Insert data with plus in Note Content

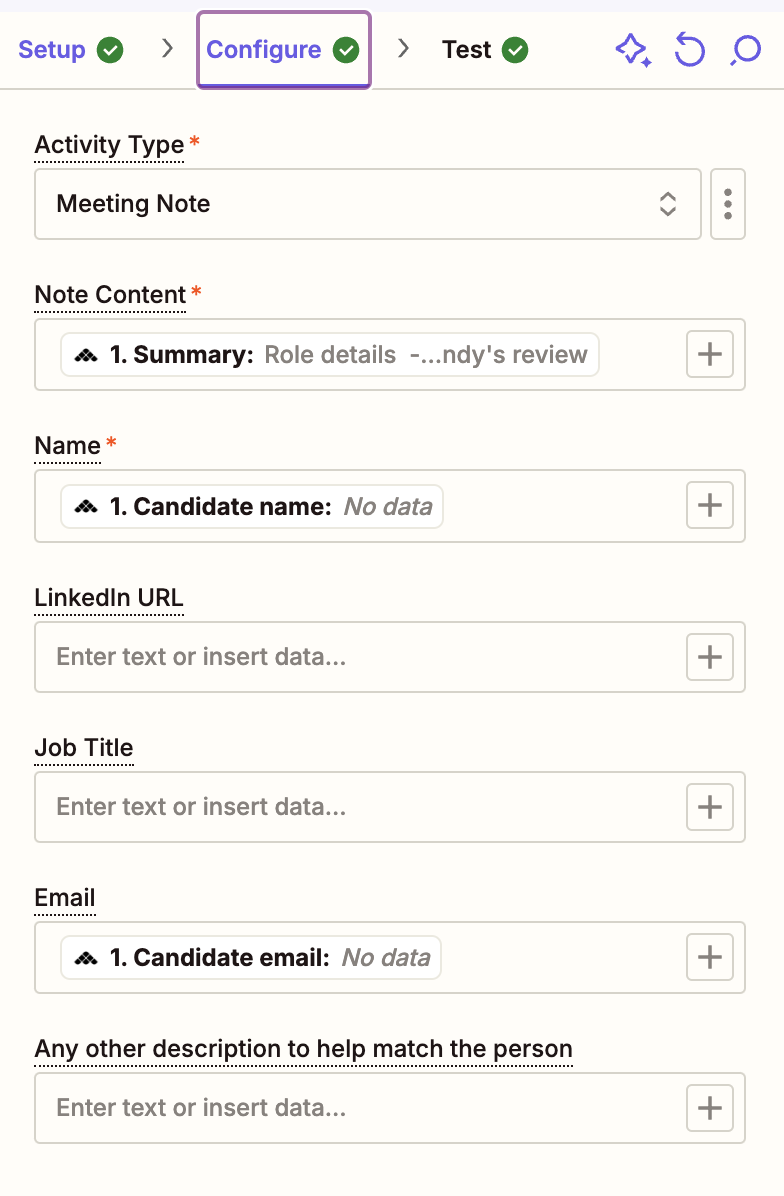(x=709, y=354)
